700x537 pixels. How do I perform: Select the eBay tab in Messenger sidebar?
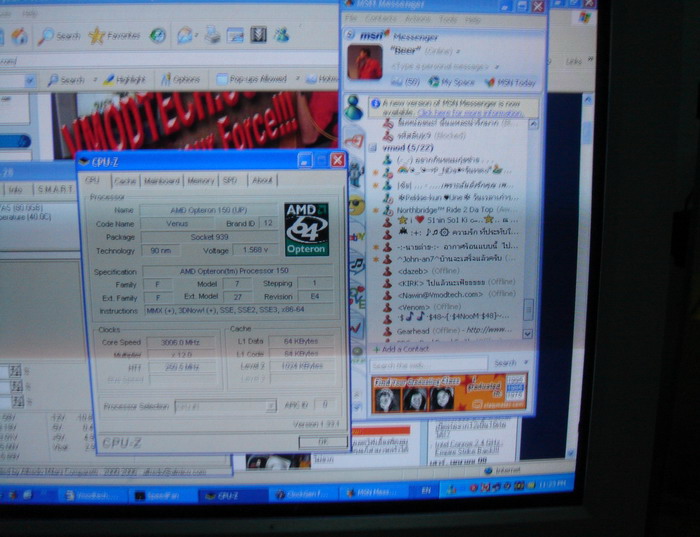coord(357,237)
